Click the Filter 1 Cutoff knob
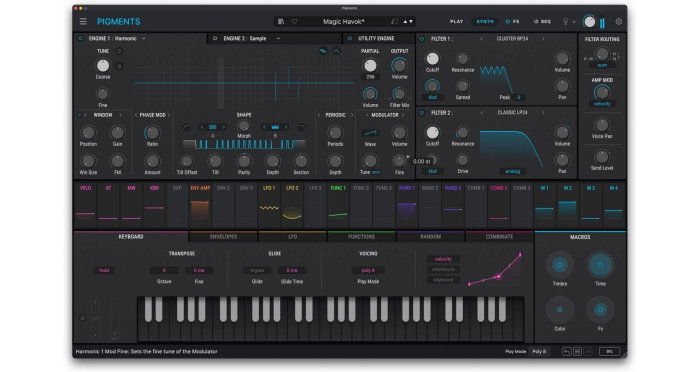 pyautogui.click(x=432, y=59)
